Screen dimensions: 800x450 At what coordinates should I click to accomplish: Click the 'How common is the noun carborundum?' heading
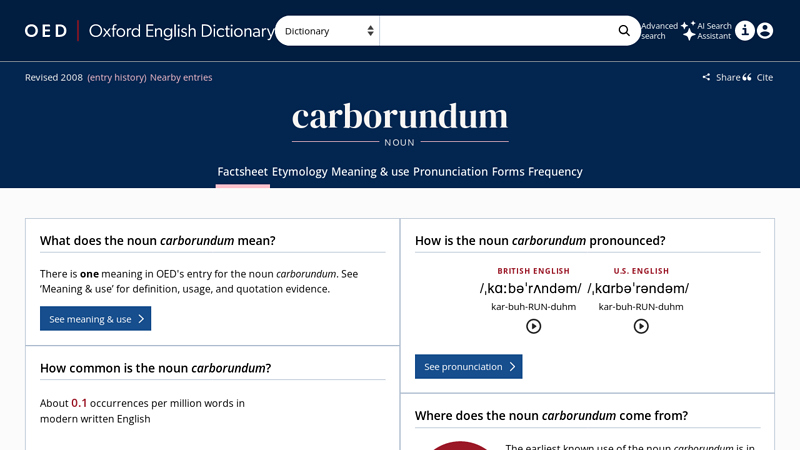pyautogui.click(x=156, y=368)
